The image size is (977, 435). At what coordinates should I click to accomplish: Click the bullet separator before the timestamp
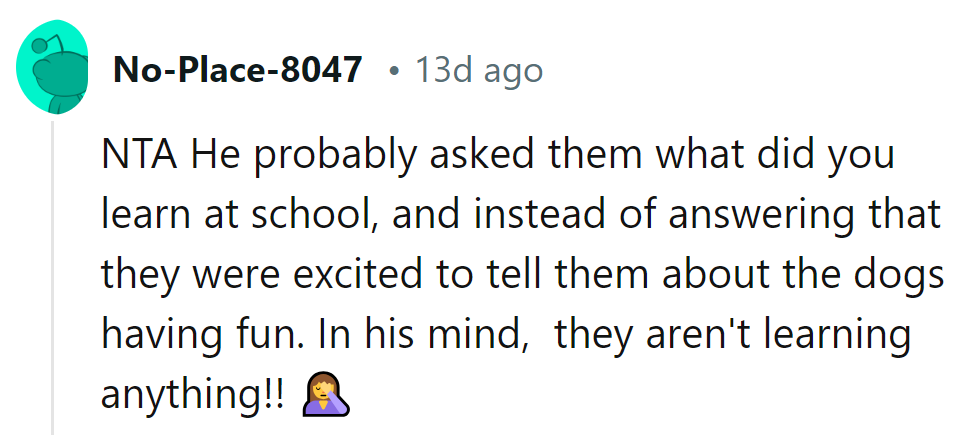click(394, 72)
